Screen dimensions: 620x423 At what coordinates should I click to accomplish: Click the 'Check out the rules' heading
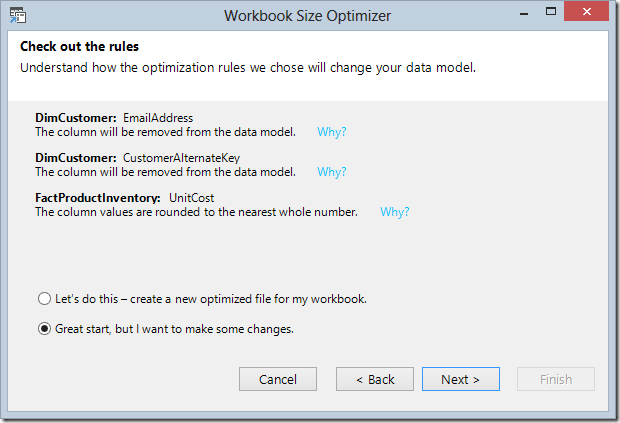(79, 46)
